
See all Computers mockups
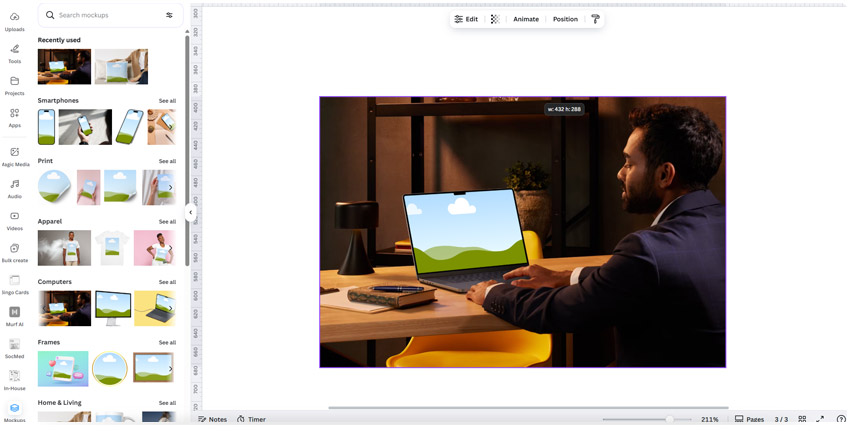167,282
